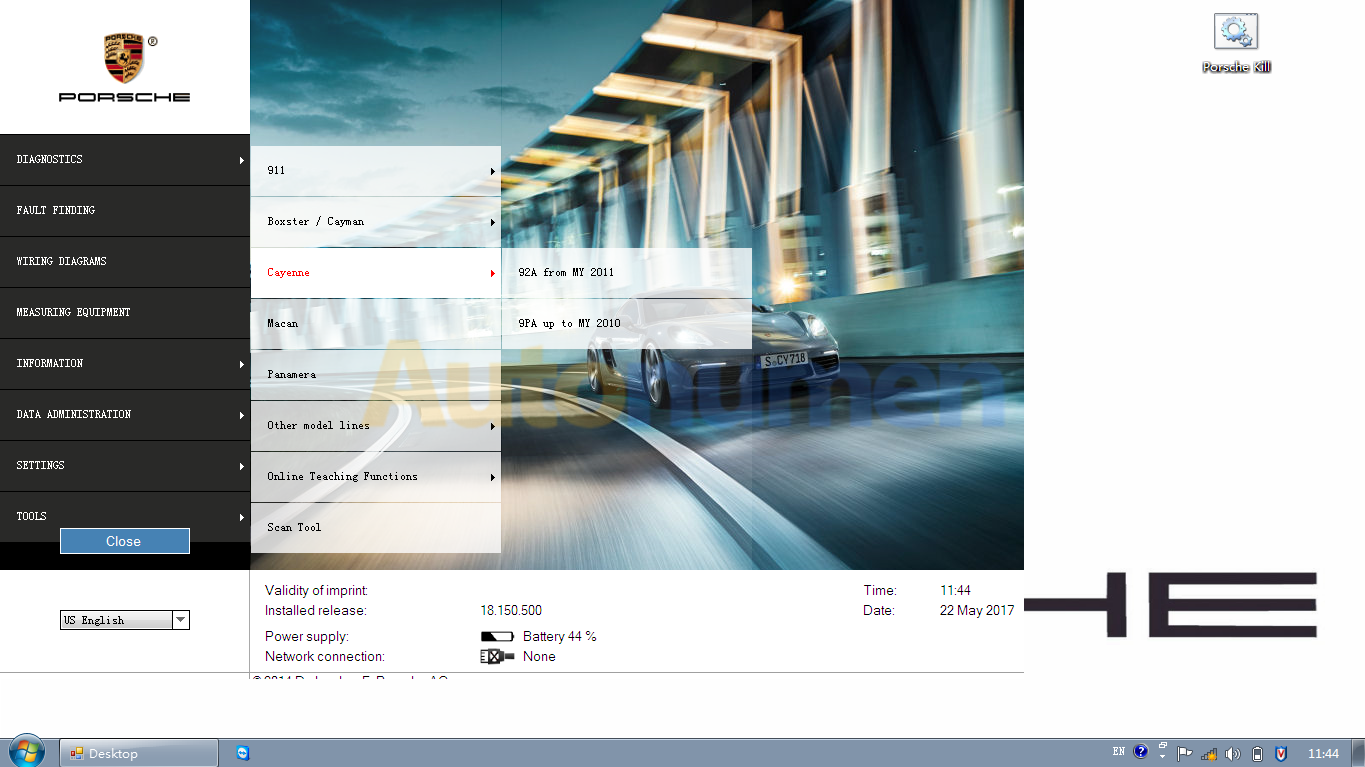Select the Cayenne model line
The height and width of the screenshot is (767, 1365).
pyautogui.click(x=376, y=273)
